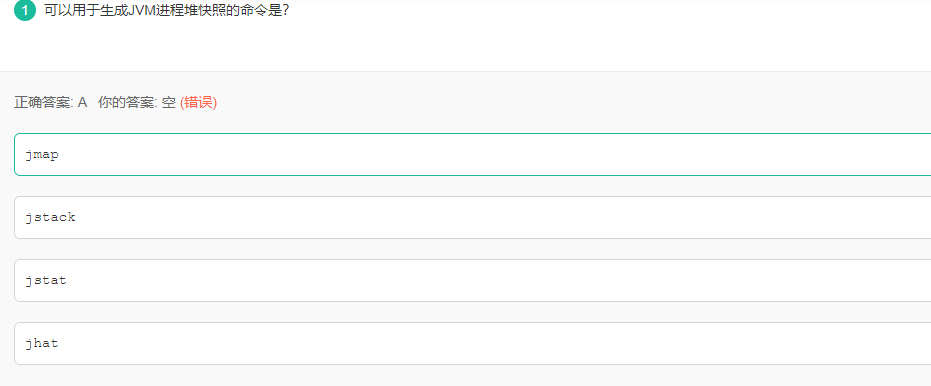
Task: Click the letter A in the correct answer
Action: point(83,103)
